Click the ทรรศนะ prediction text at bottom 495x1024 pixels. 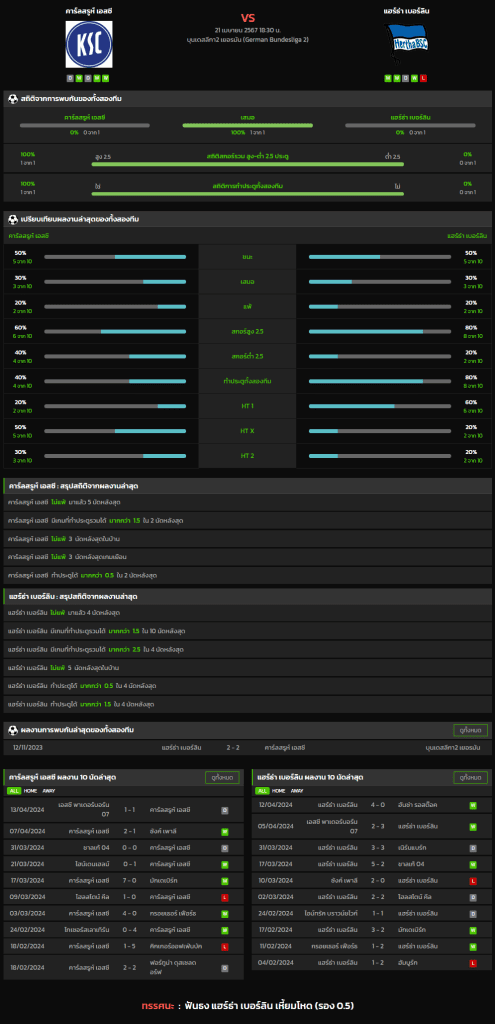tap(248, 1006)
